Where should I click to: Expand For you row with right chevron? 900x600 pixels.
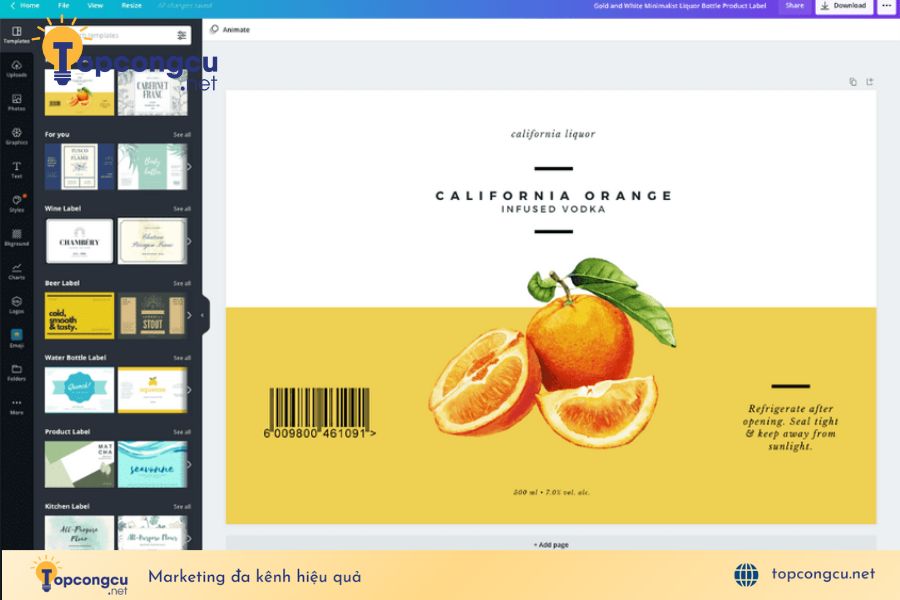click(189, 167)
